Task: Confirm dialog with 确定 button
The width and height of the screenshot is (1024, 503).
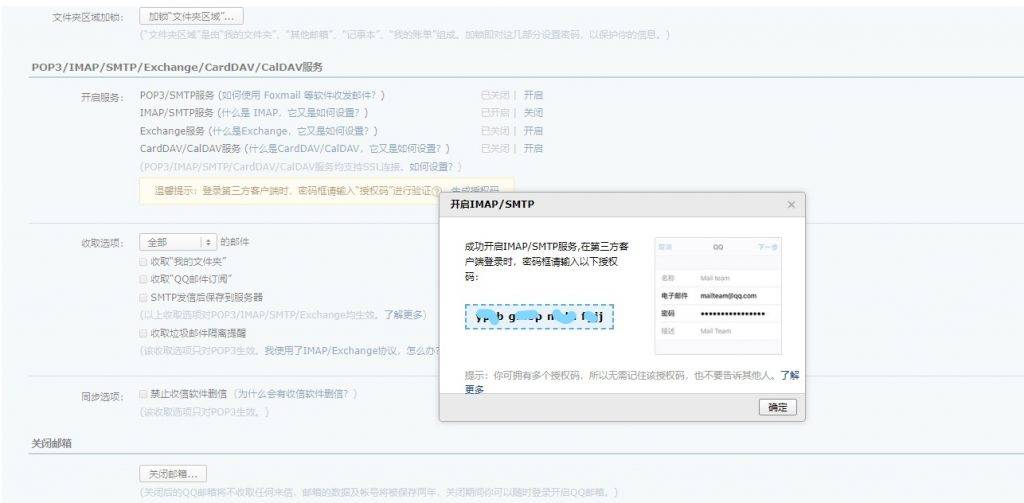Action: click(x=777, y=407)
